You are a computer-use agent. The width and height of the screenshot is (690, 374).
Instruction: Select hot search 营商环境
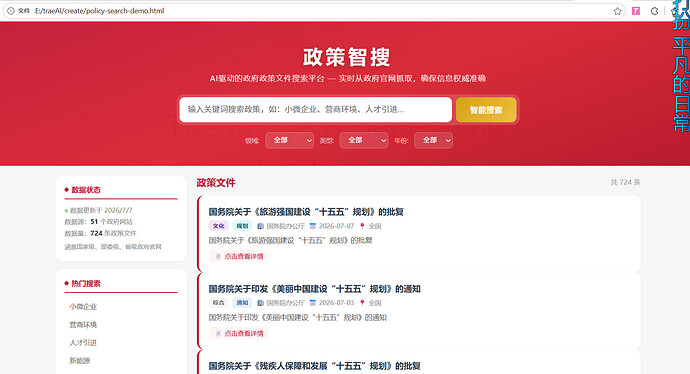[x=83, y=325]
